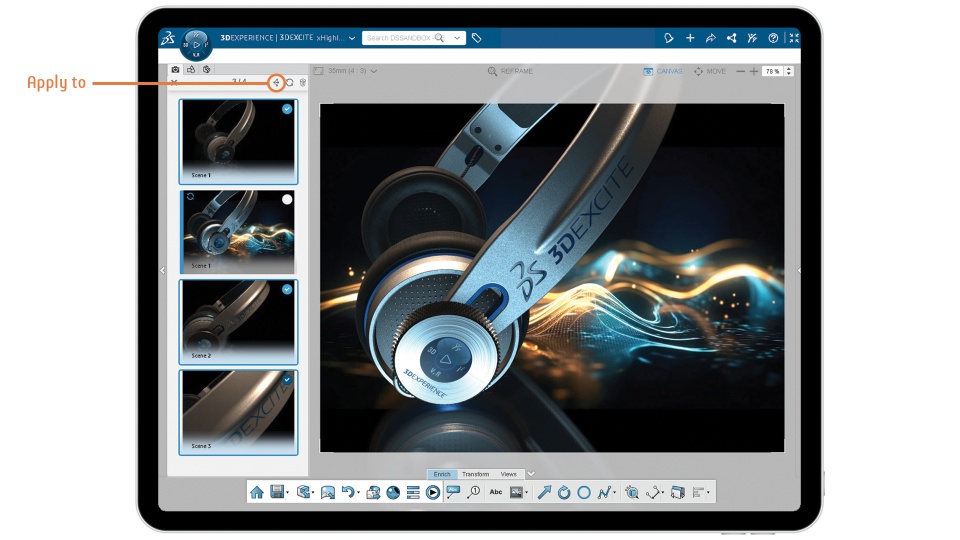Open the notifications bell icon
The height and width of the screenshot is (540, 960).
(x=669, y=38)
